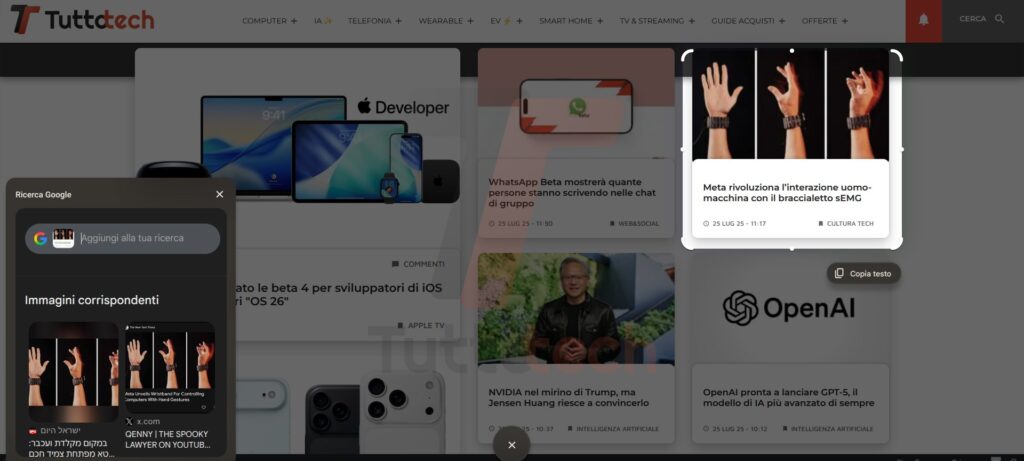Expand the OFFERTE menu
Screen dimensions: 1024x461
(x=825, y=21)
